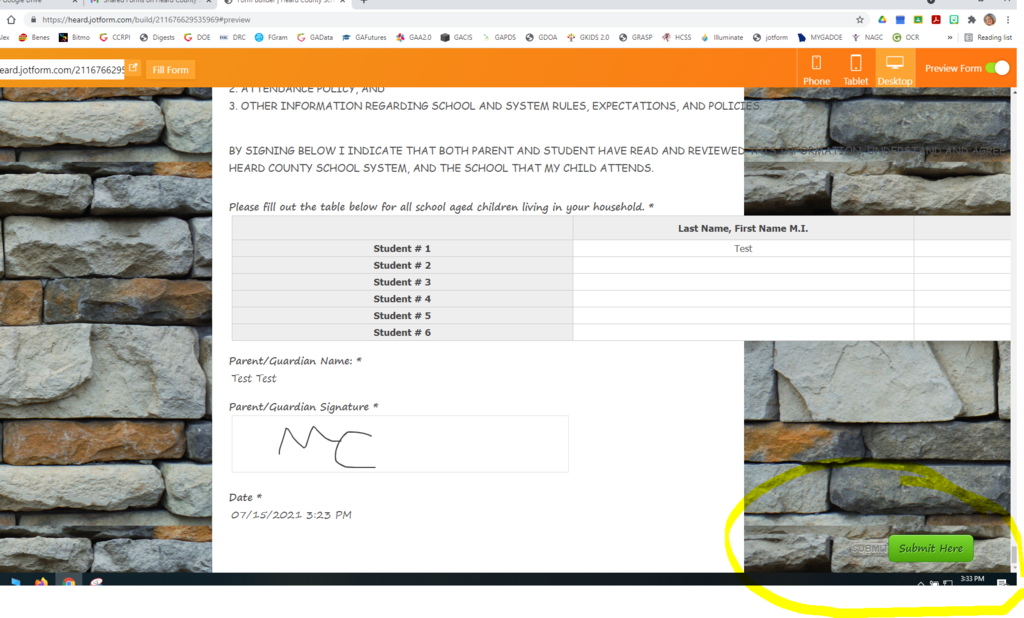Open the Reading list panel

[988, 38]
